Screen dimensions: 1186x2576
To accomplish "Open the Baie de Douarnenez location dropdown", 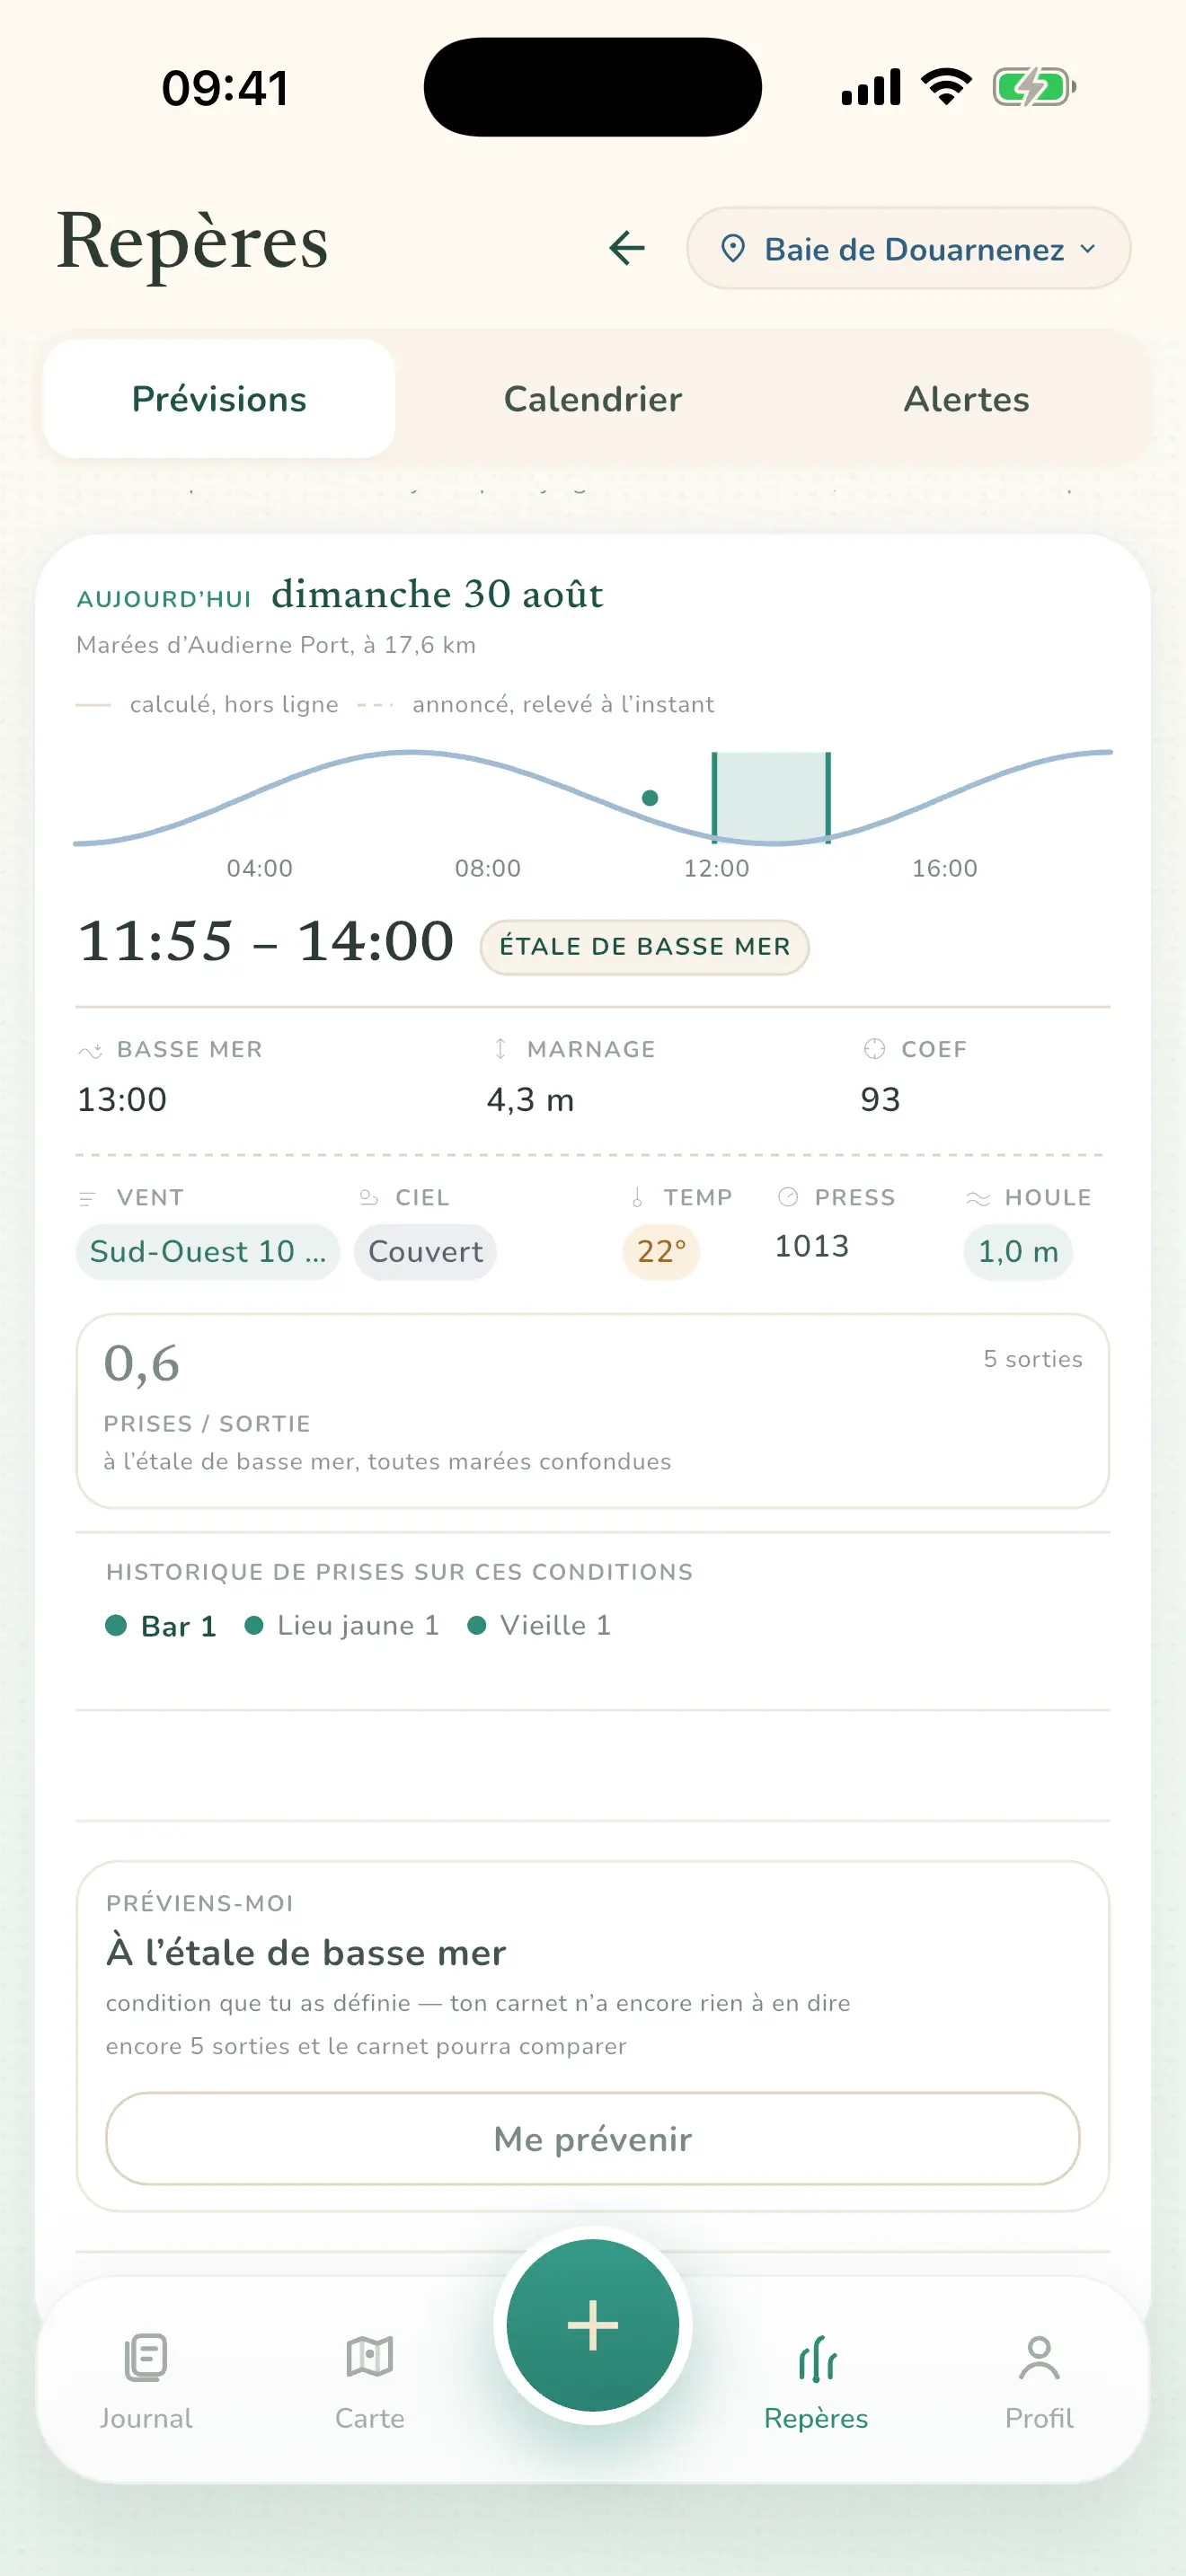I will (908, 248).
